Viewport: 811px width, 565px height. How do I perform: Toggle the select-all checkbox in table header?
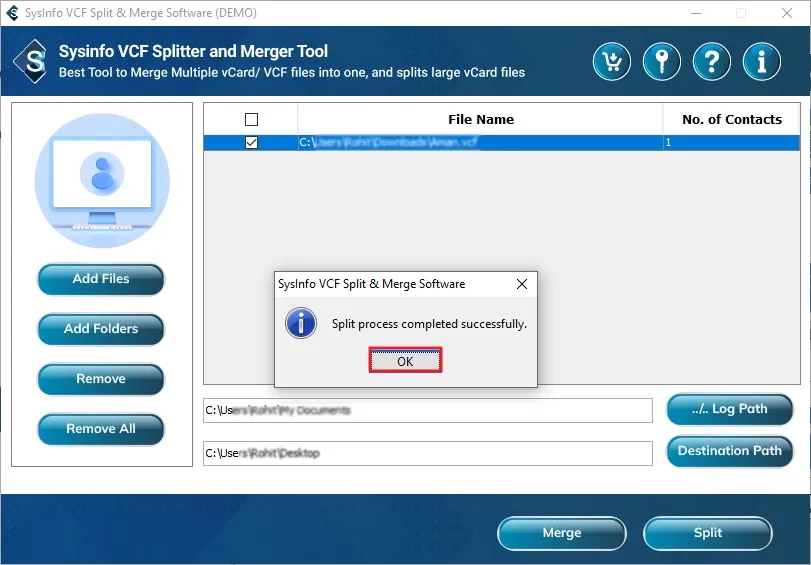pos(251,120)
